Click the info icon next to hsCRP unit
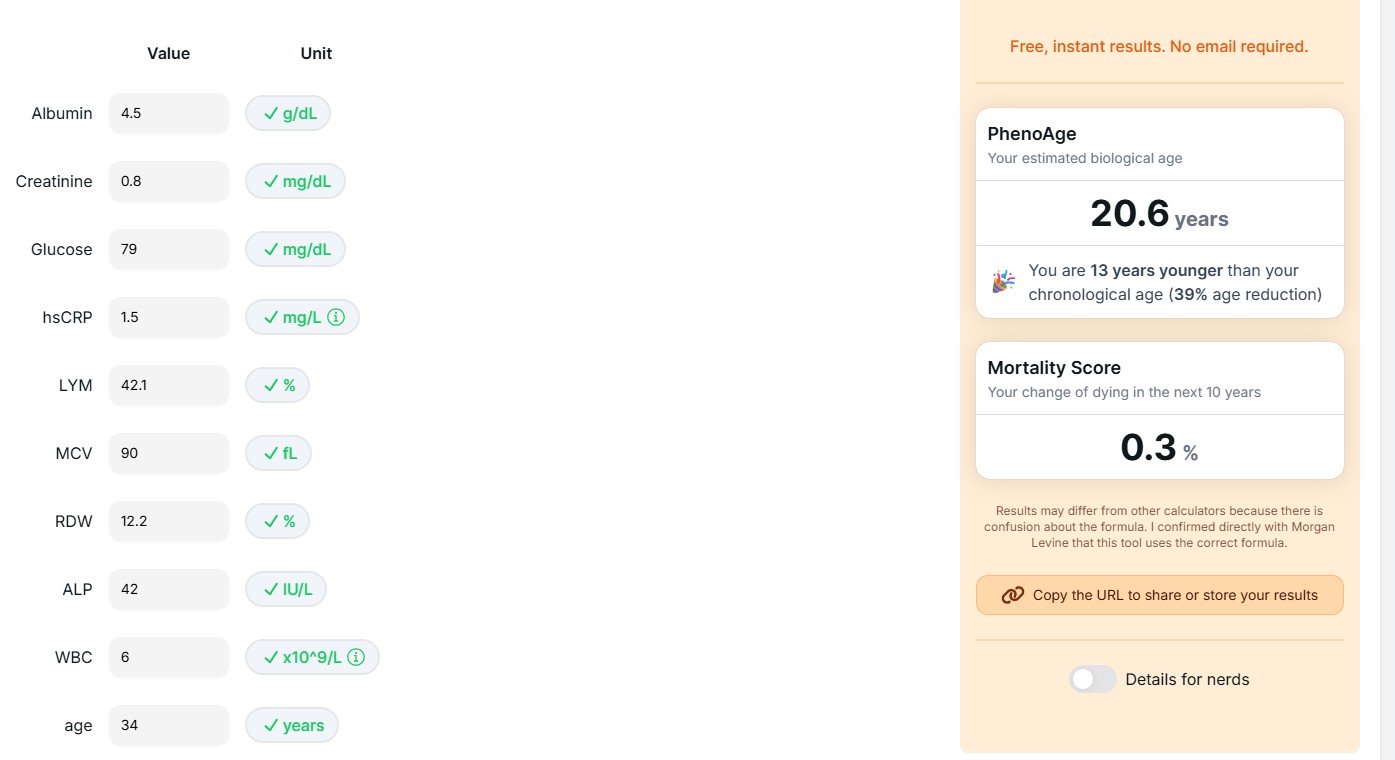 337,317
